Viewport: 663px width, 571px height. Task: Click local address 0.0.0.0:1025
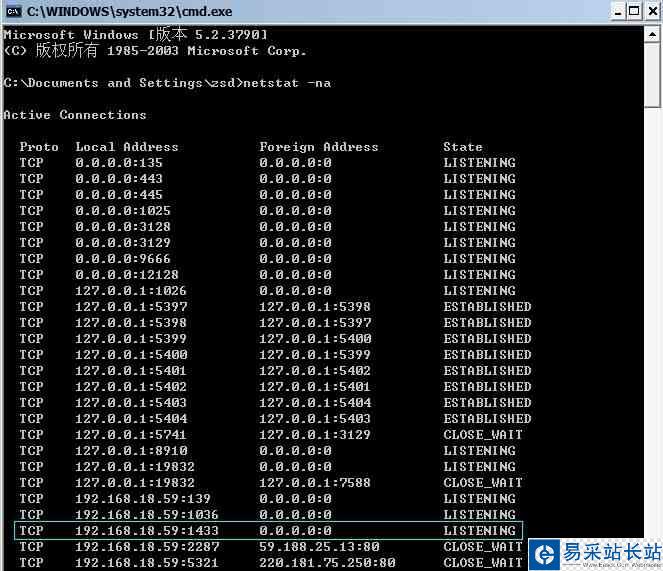coord(123,211)
